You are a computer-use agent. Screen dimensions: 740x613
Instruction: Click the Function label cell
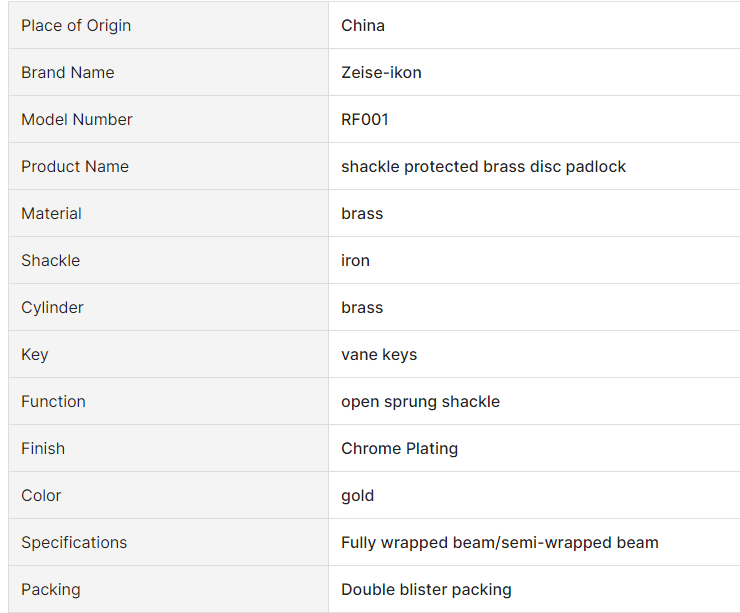pos(168,401)
